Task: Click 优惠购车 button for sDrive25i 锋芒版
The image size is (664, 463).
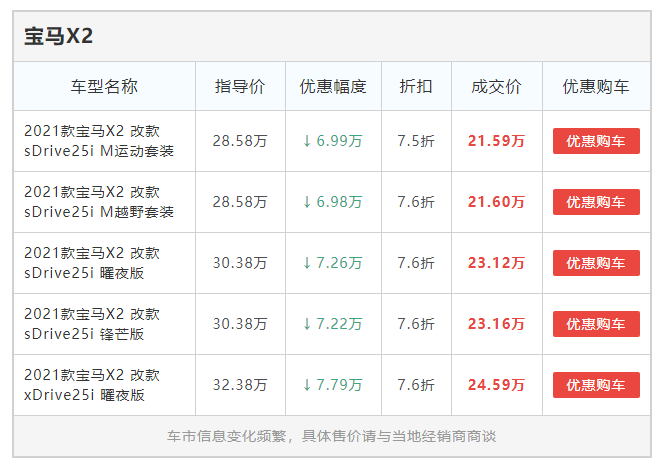Action: tap(596, 324)
